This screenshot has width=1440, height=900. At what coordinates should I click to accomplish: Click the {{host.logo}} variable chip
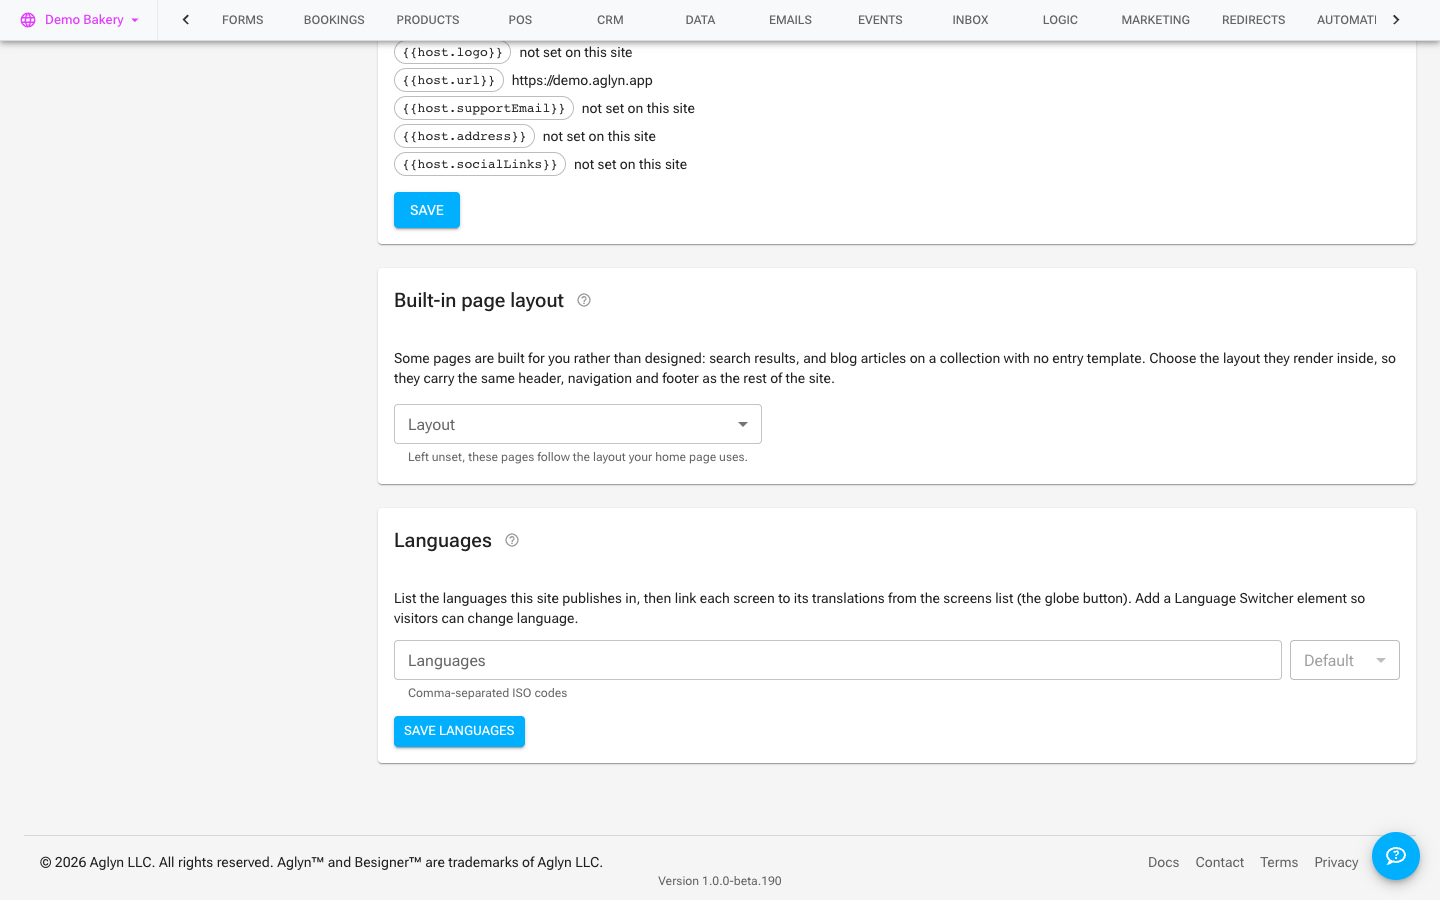pos(452,52)
